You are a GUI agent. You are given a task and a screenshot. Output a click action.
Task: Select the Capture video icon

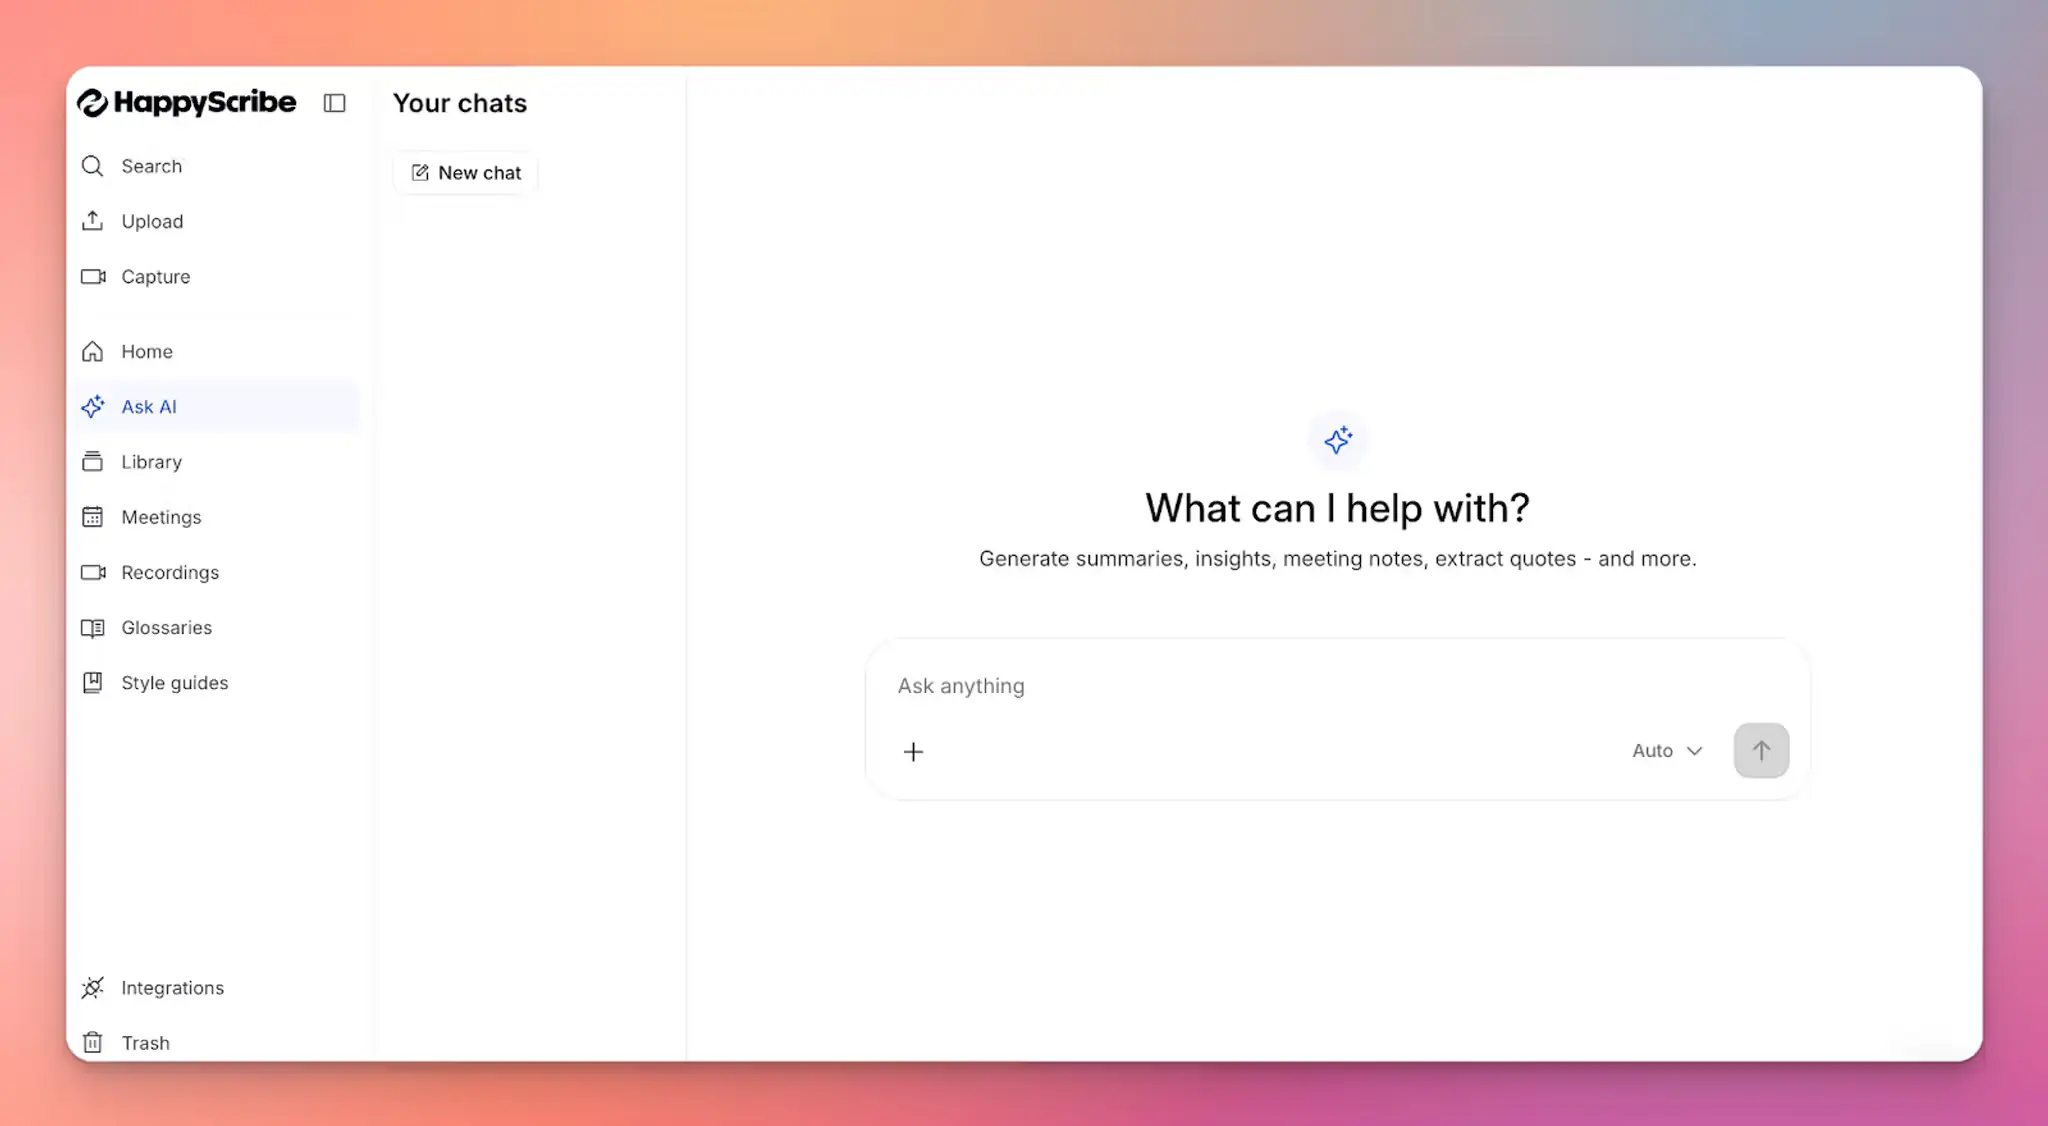(91, 276)
